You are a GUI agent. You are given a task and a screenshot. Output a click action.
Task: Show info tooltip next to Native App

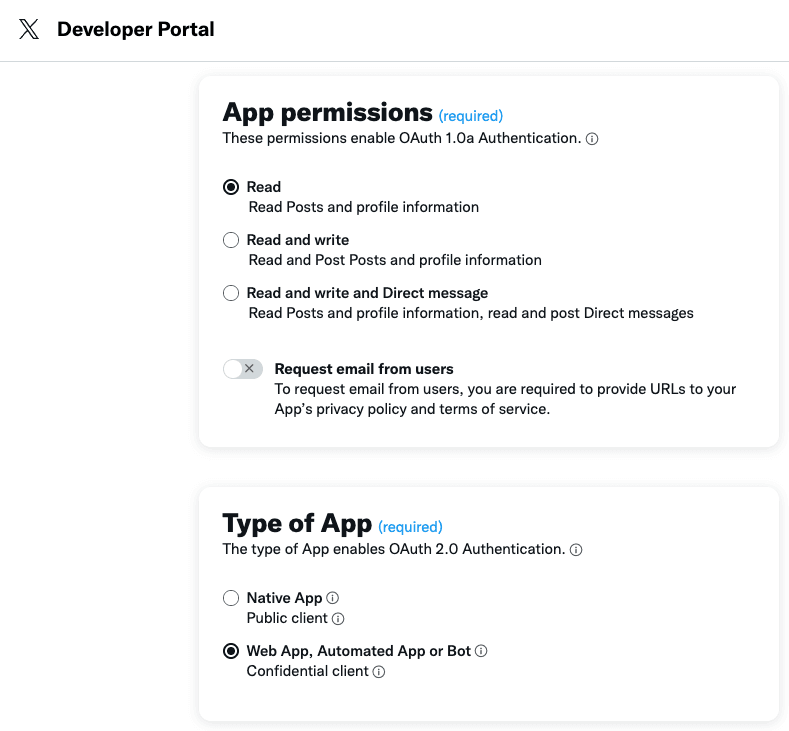click(333, 598)
